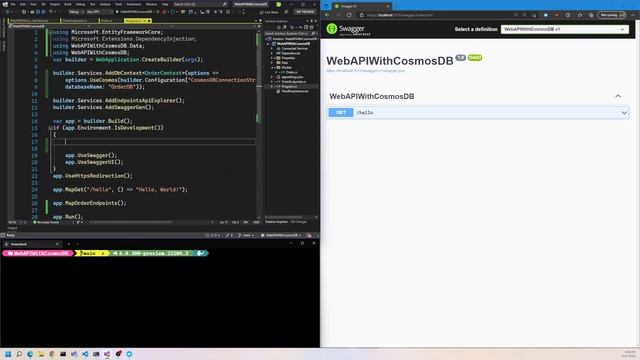Click the Visual Studio search box
The height and width of the screenshot is (360, 640).
pos(200,4)
